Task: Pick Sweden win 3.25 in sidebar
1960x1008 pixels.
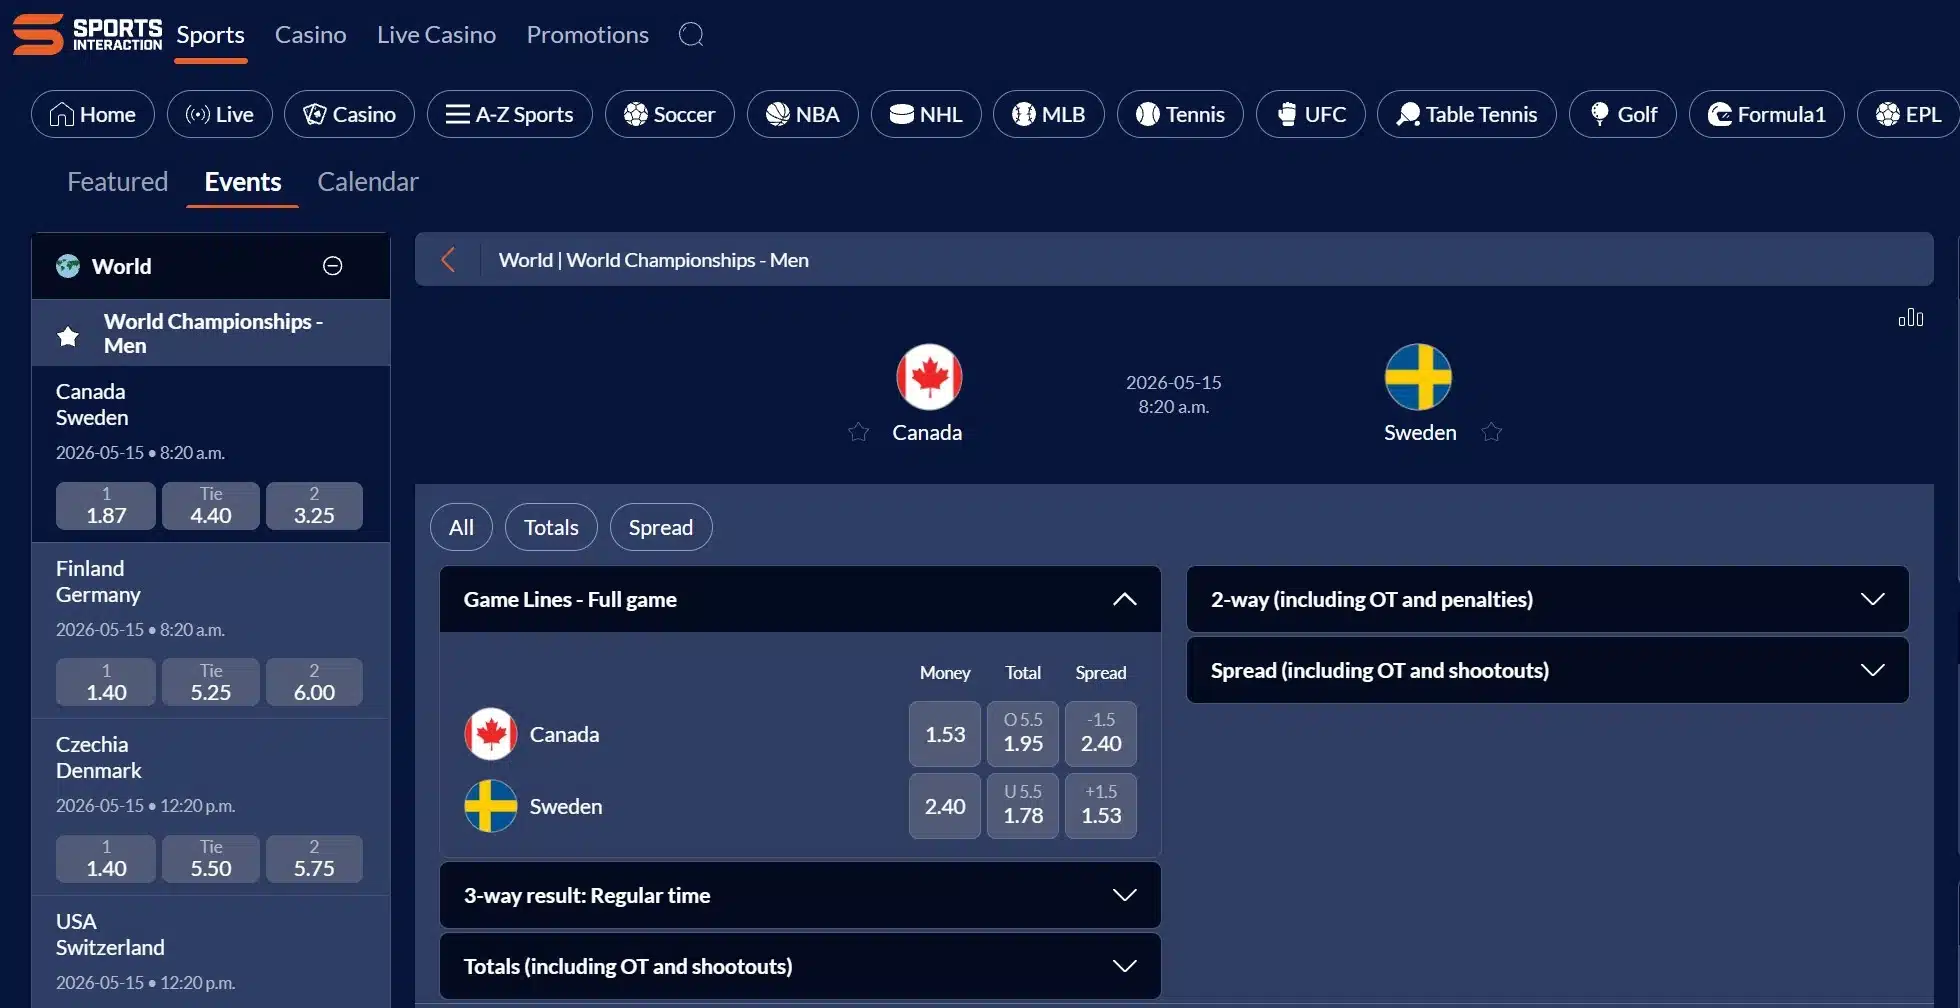Action: [x=314, y=506]
